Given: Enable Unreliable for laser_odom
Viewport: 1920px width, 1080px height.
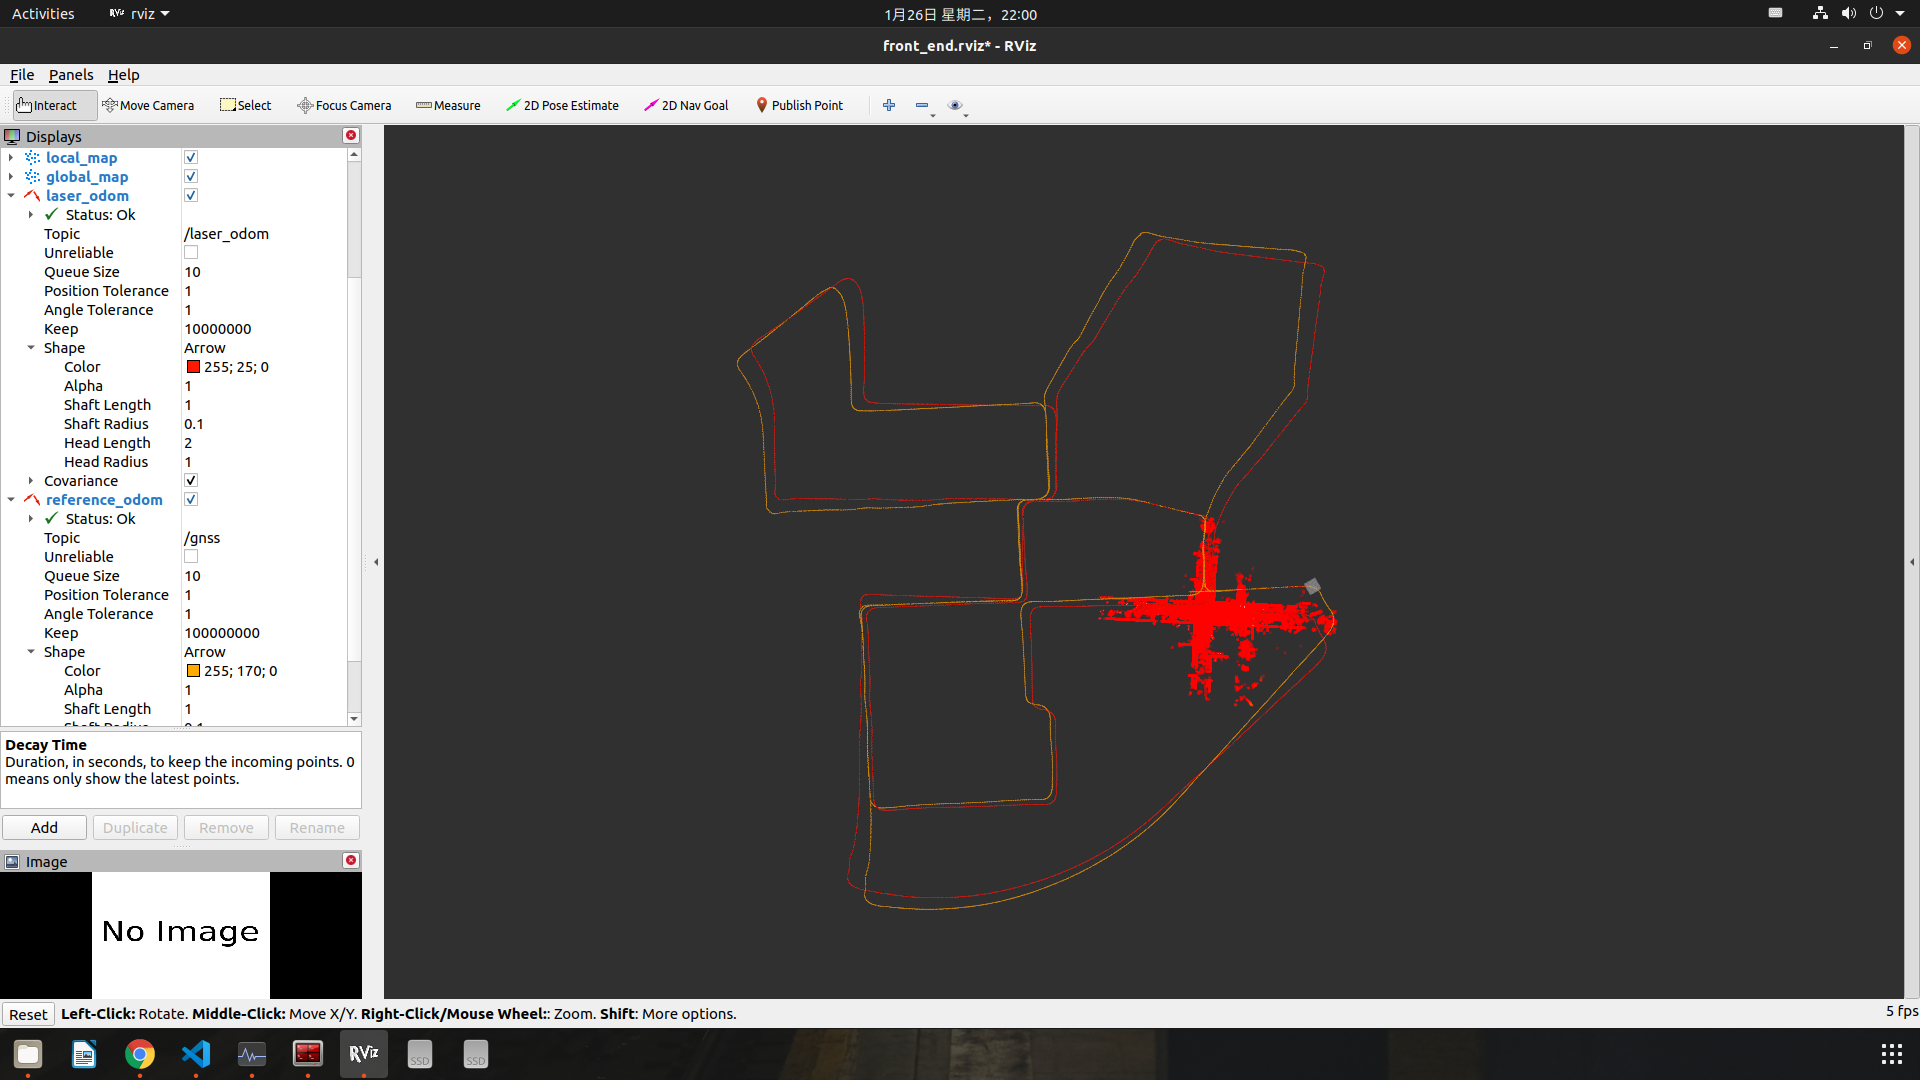Looking at the screenshot, I should point(191,252).
